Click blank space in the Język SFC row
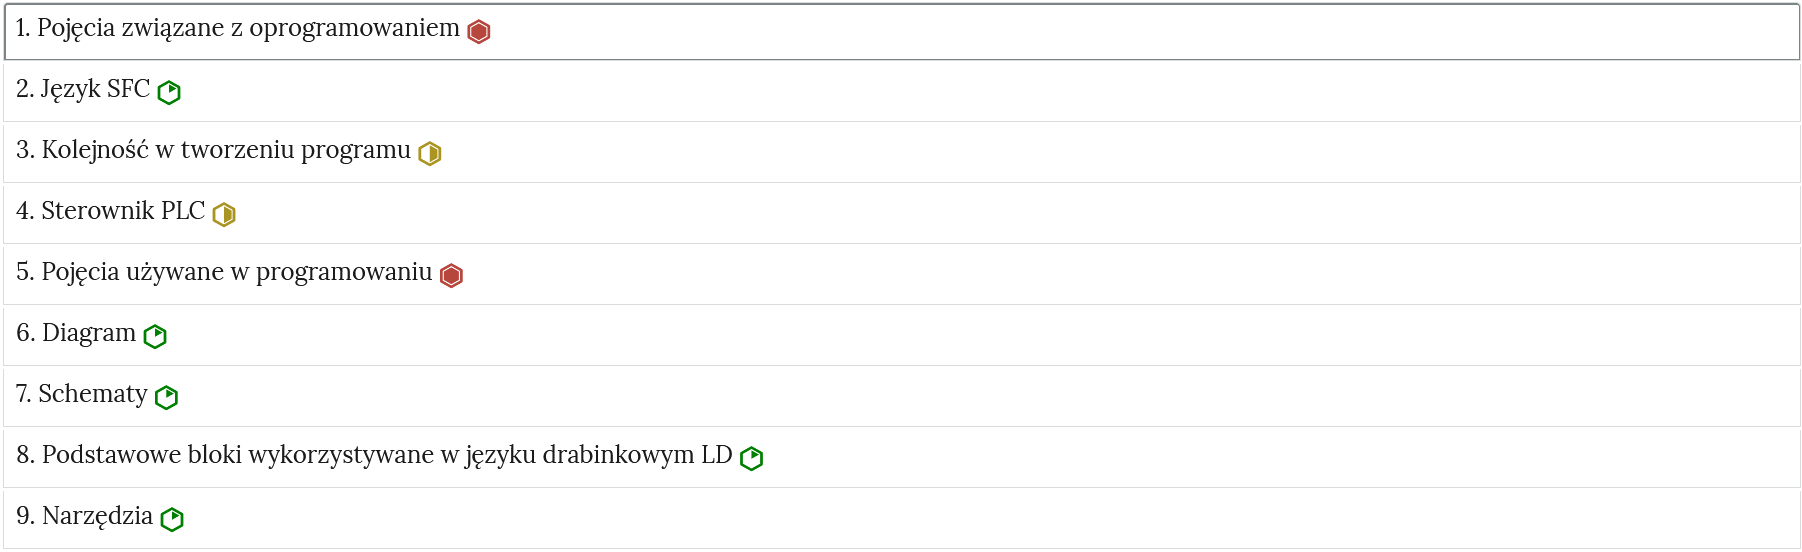The height and width of the screenshot is (552, 1802). [1000, 91]
